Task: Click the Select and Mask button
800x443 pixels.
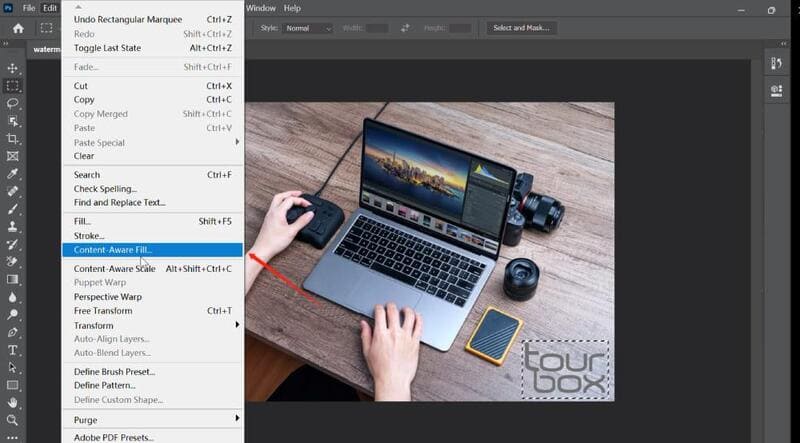Action: 521,28
